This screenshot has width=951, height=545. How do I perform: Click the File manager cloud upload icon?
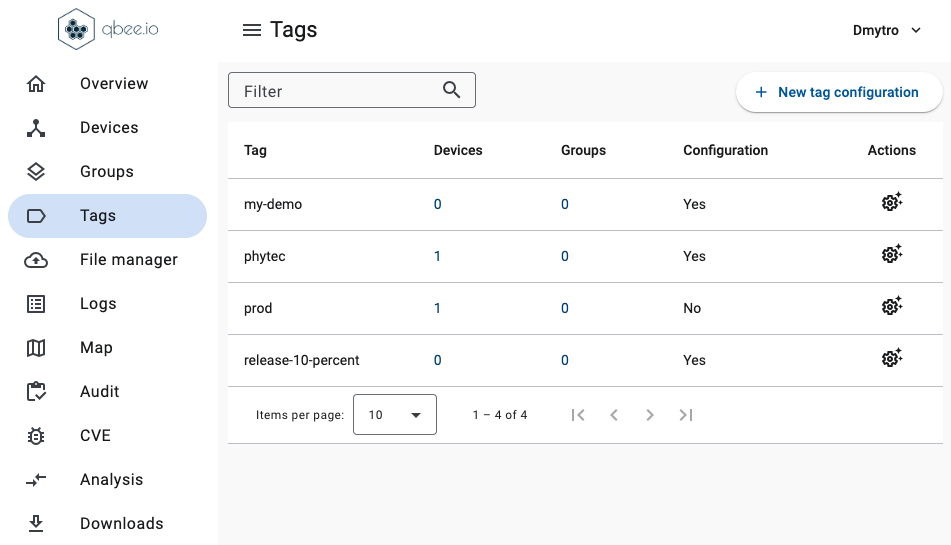(36, 260)
